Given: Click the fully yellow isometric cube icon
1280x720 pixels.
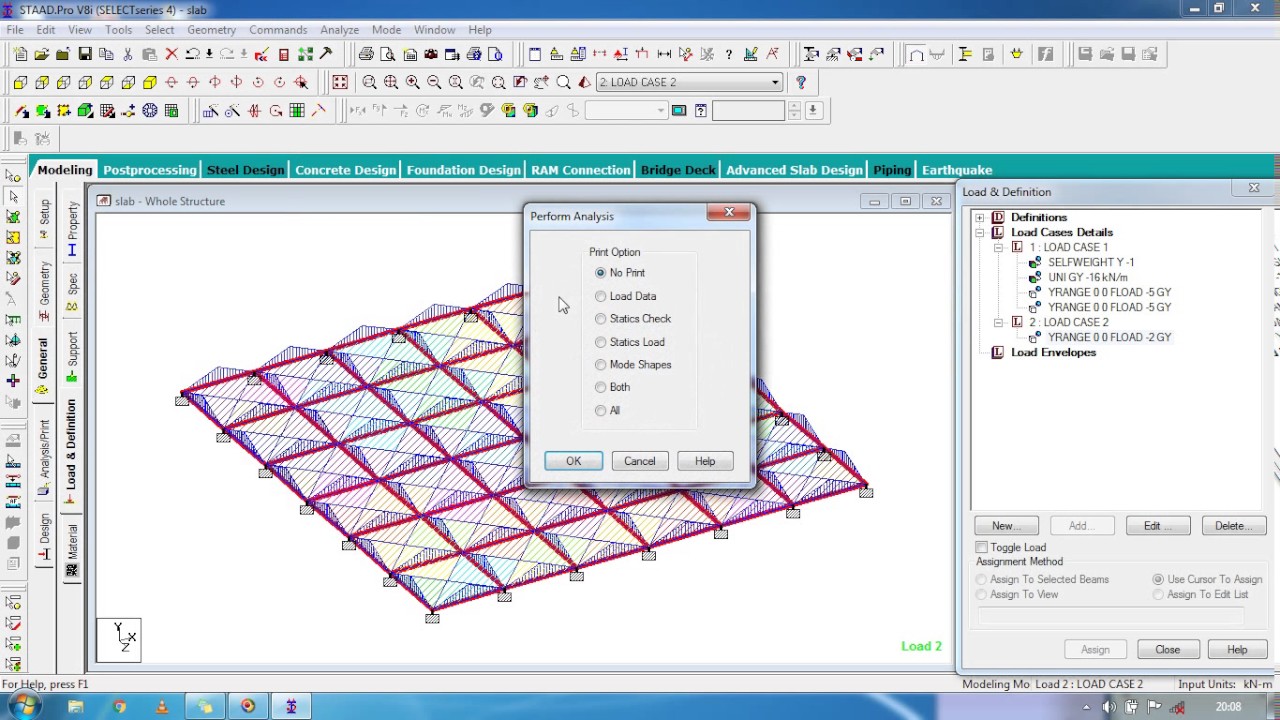Looking at the screenshot, I should (150, 82).
